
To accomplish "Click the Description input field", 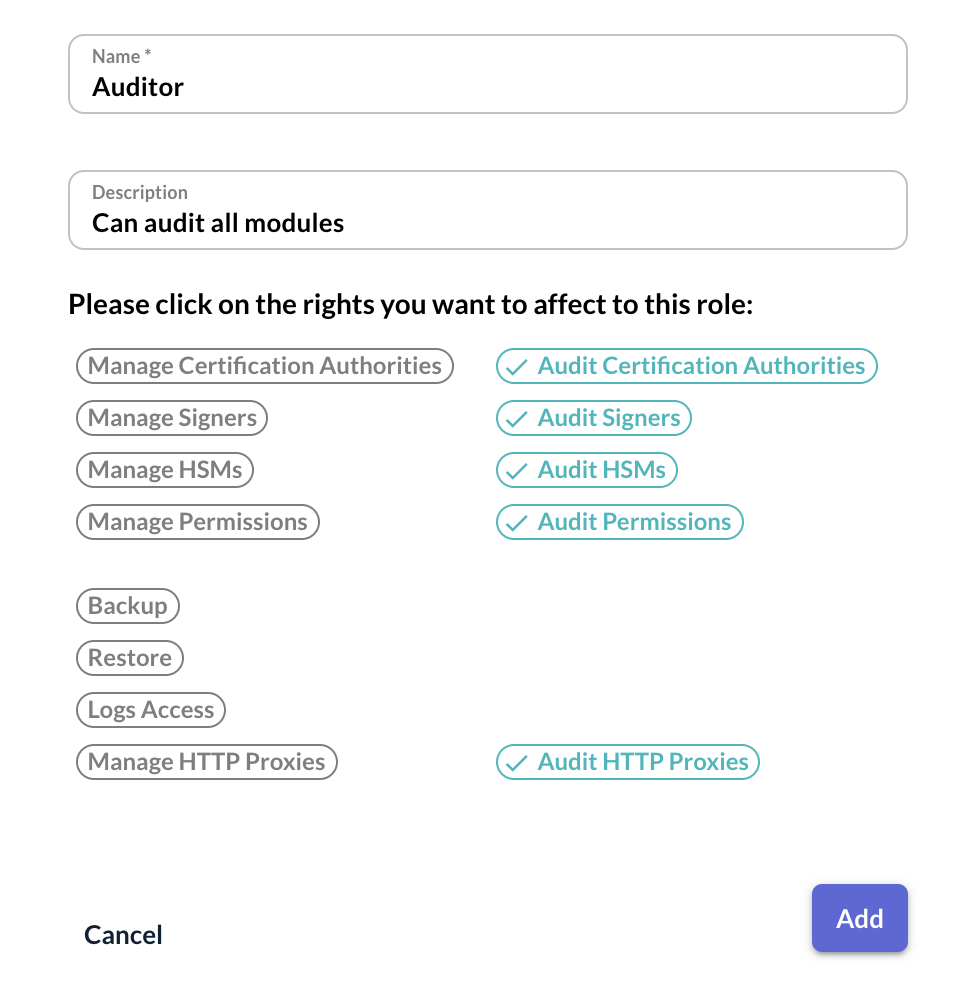I will coord(487,222).
